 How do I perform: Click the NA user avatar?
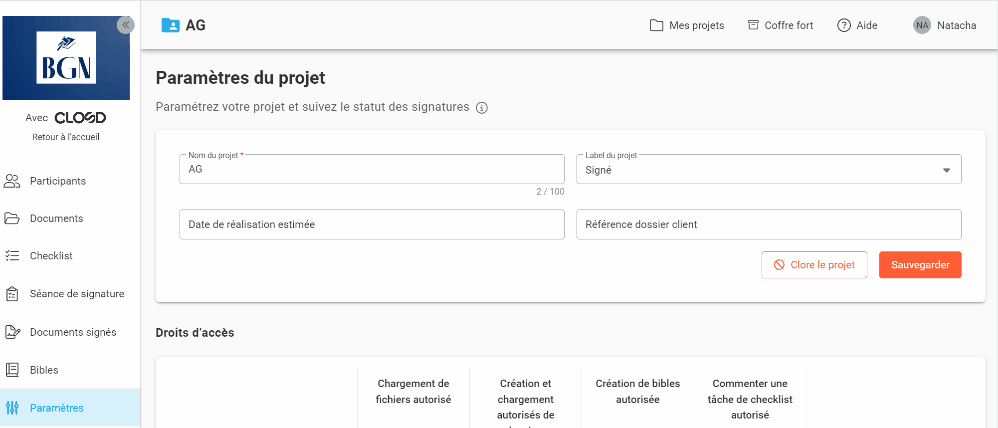click(921, 25)
